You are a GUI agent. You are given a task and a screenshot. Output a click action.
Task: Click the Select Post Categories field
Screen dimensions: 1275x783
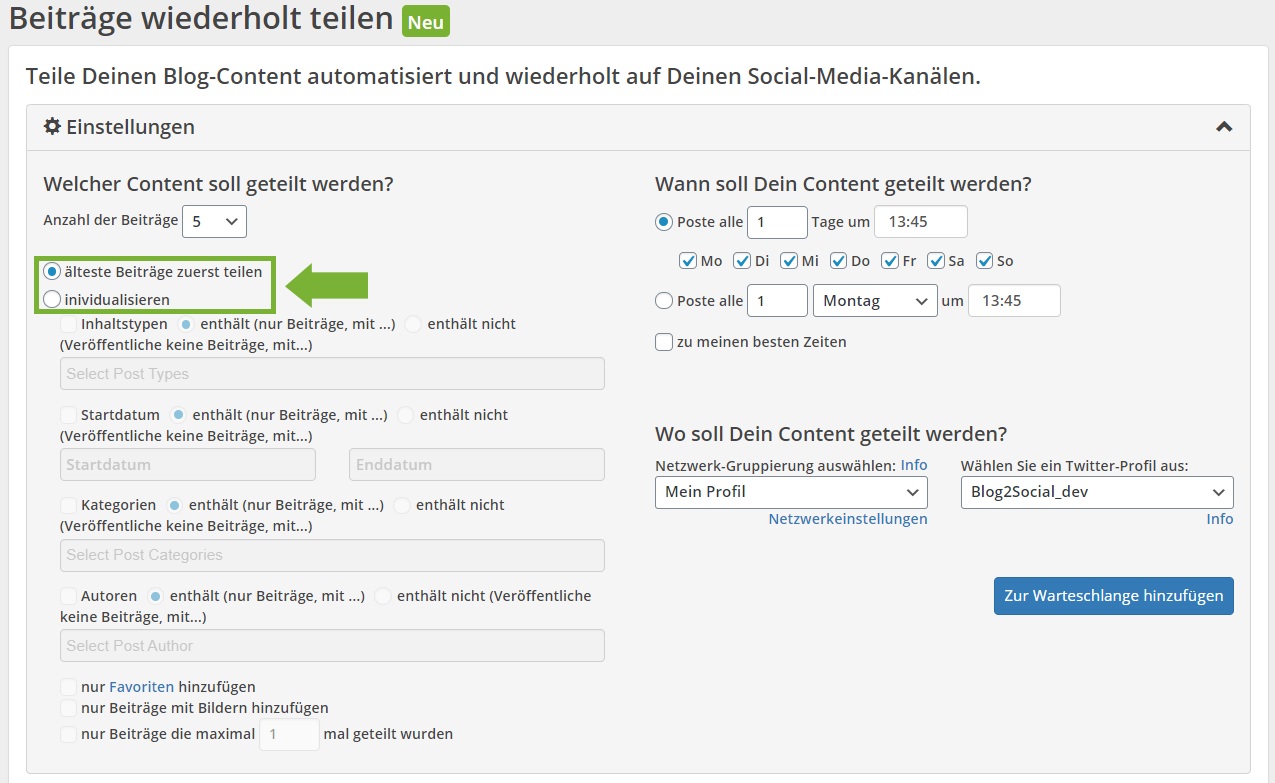coord(332,555)
